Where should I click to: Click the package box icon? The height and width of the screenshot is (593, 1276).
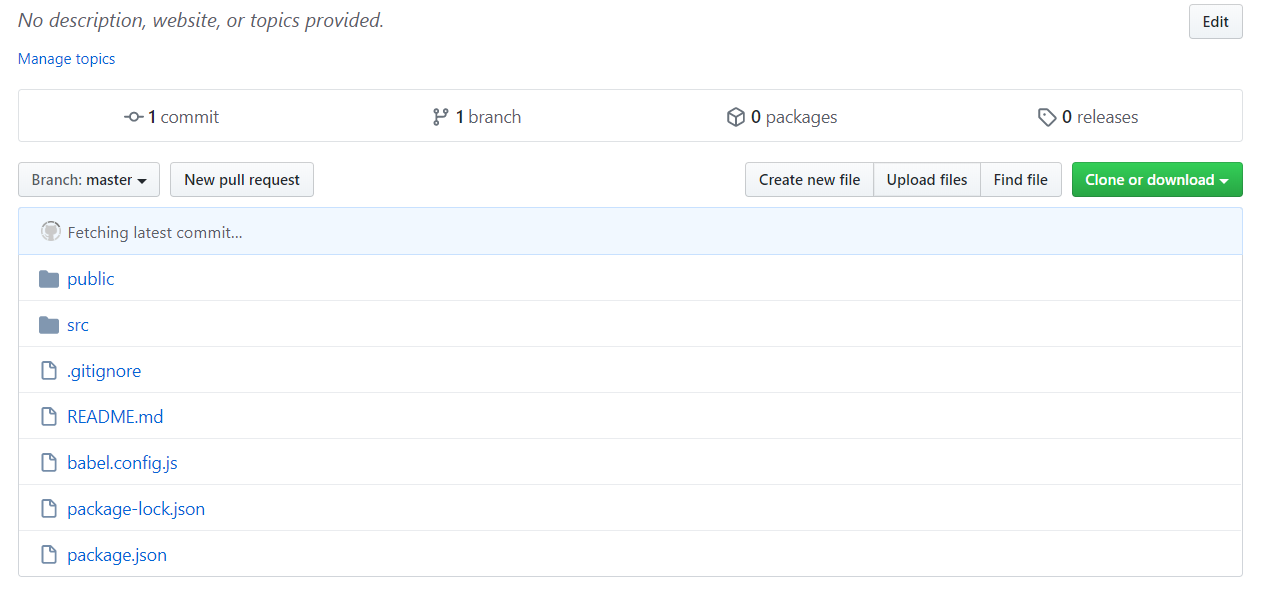736,117
